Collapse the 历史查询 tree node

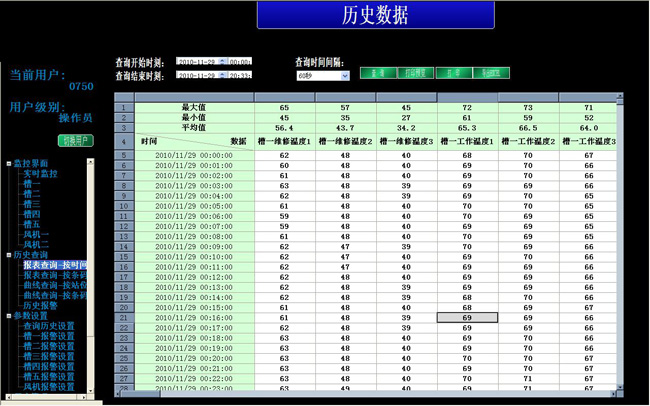pyautogui.click(x=9, y=255)
